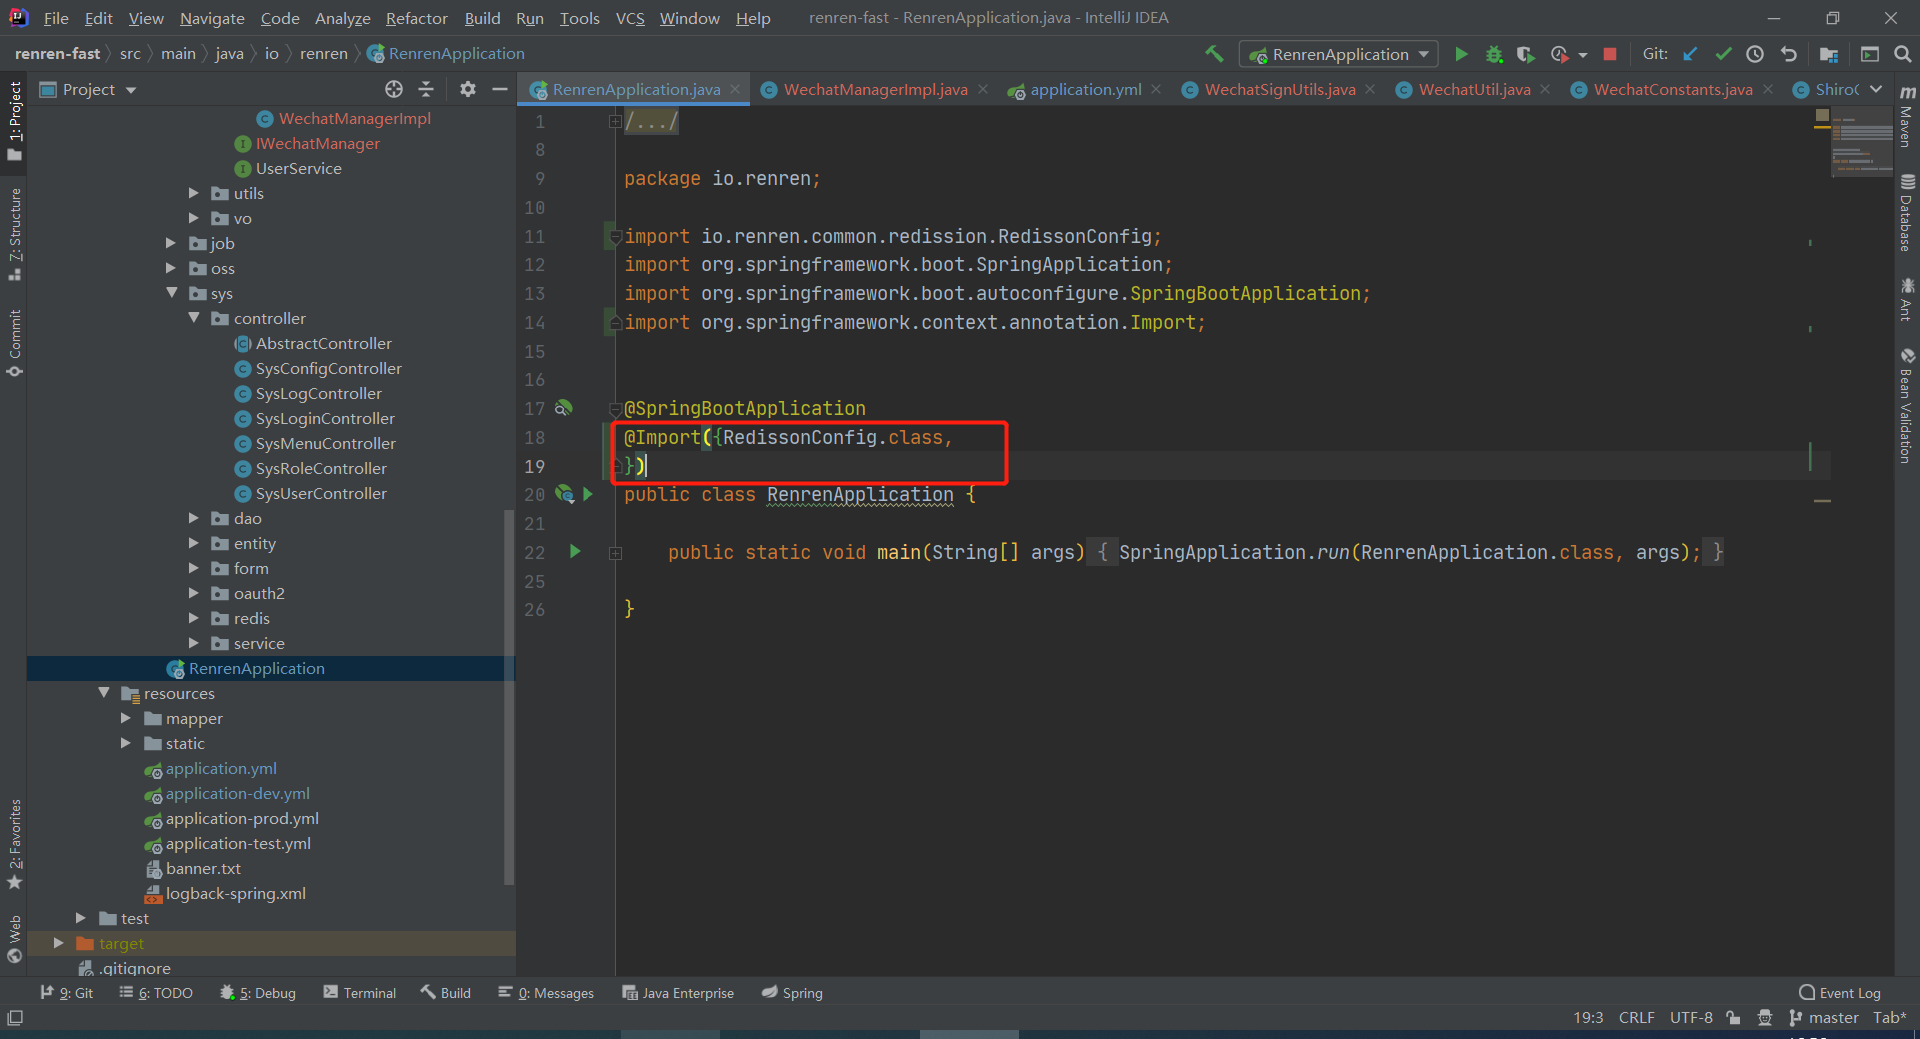Image resolution: width=1920 pixels, height=1039 pixels.
Task: Open Favorites tool window
Action: tap(14, 844)
